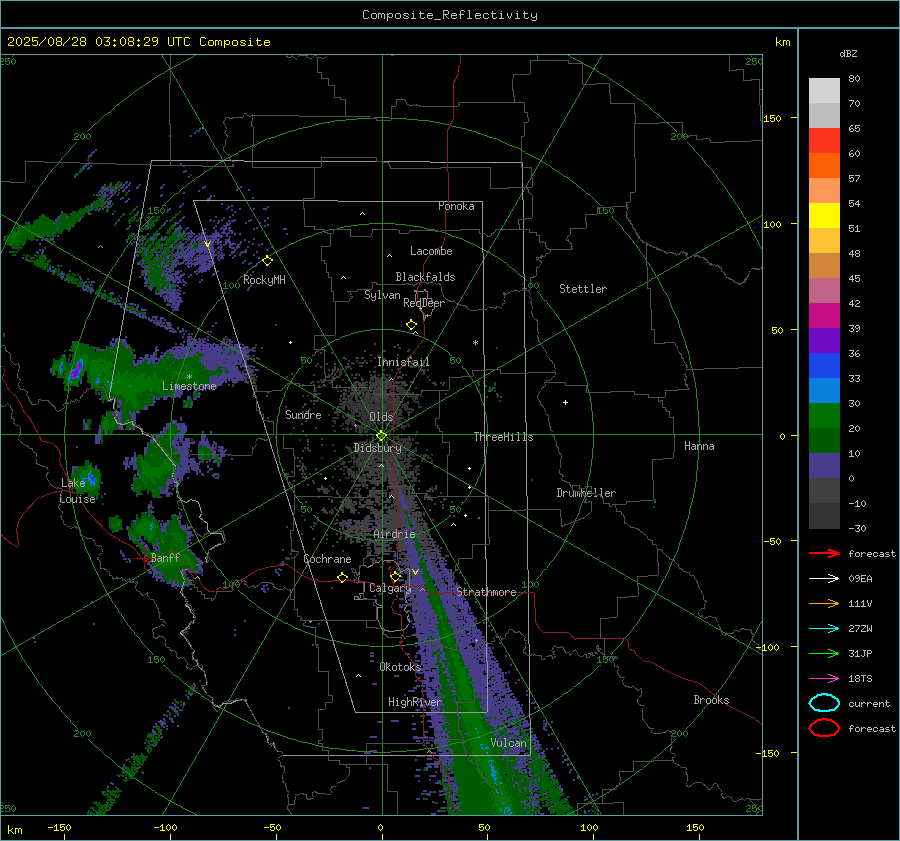Click the Sylvan label on the map
The width and height of the screenshot is (900, 841).
(x=382, y=295)
